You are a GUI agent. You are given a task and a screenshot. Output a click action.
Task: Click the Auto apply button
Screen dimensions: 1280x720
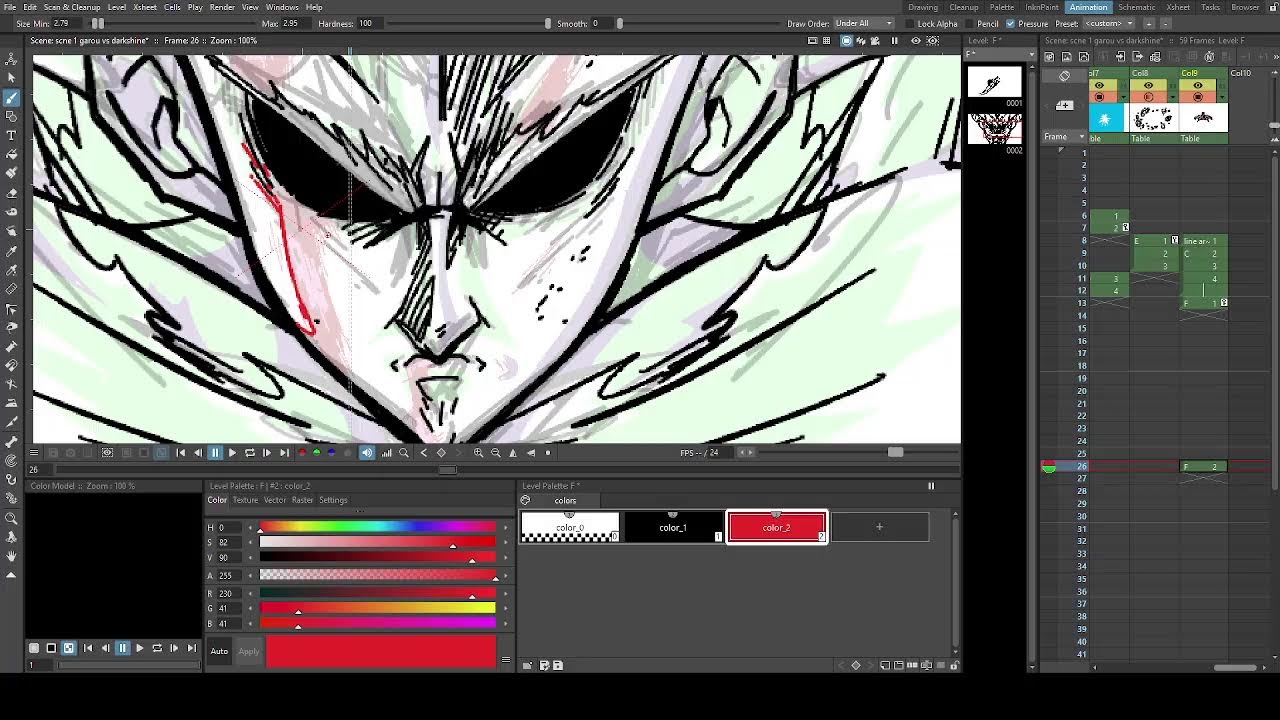pos(219,652)
